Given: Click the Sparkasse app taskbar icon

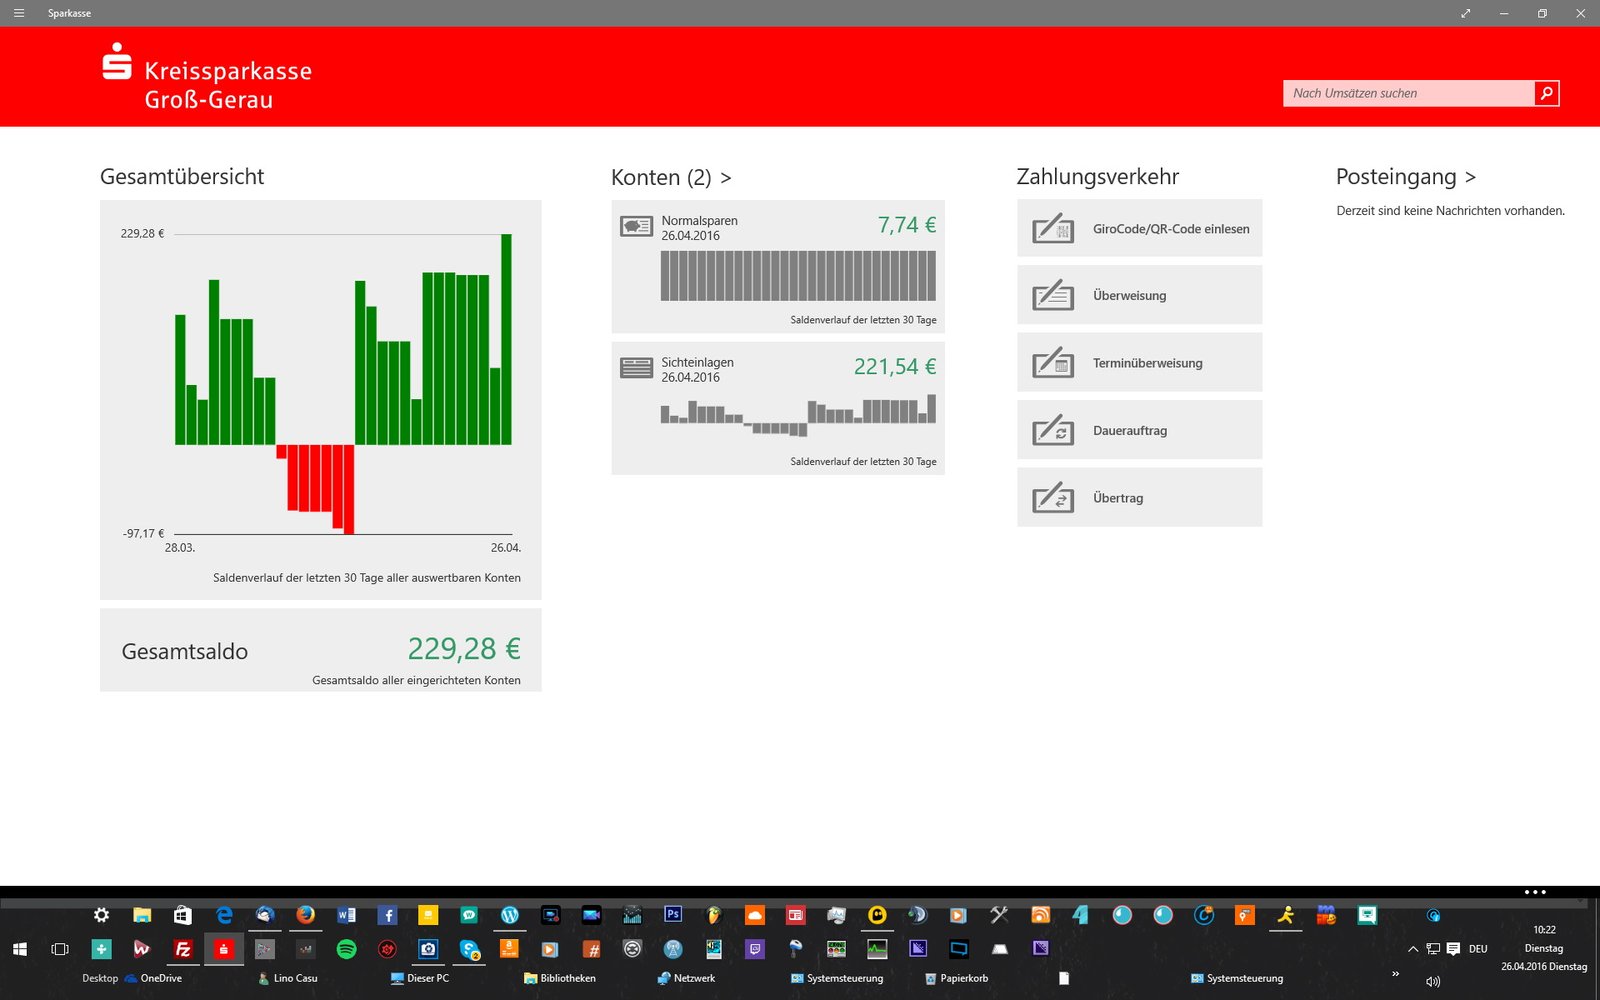Looking at the screenshot, I should click(224, 949).
